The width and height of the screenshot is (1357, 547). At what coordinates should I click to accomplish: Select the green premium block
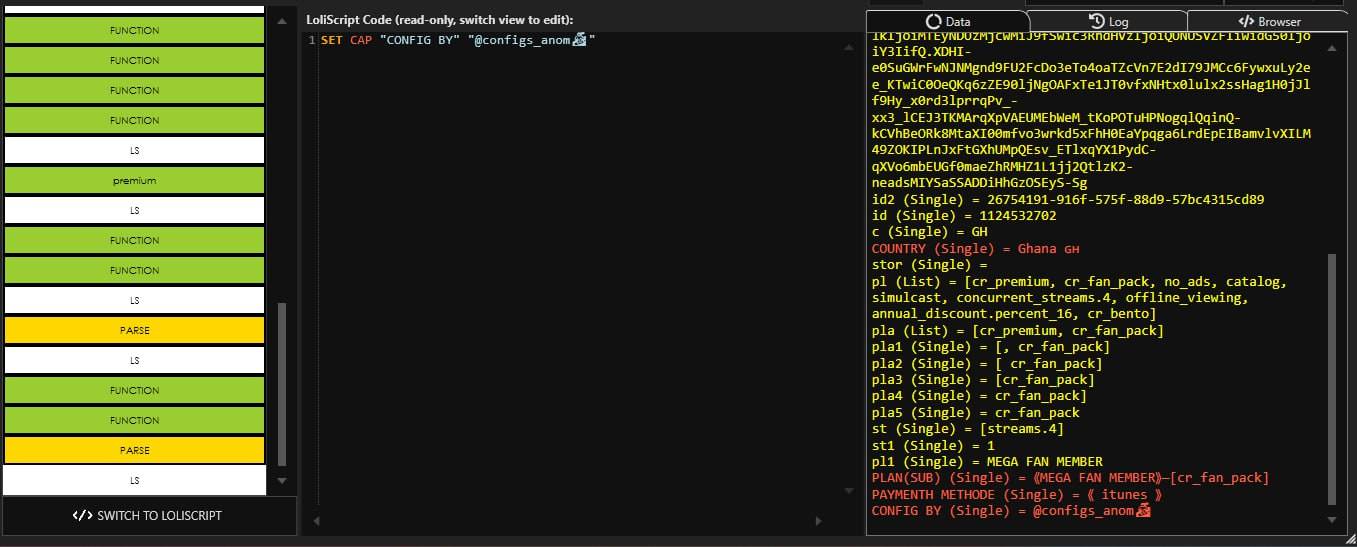(x=134, y=181)
